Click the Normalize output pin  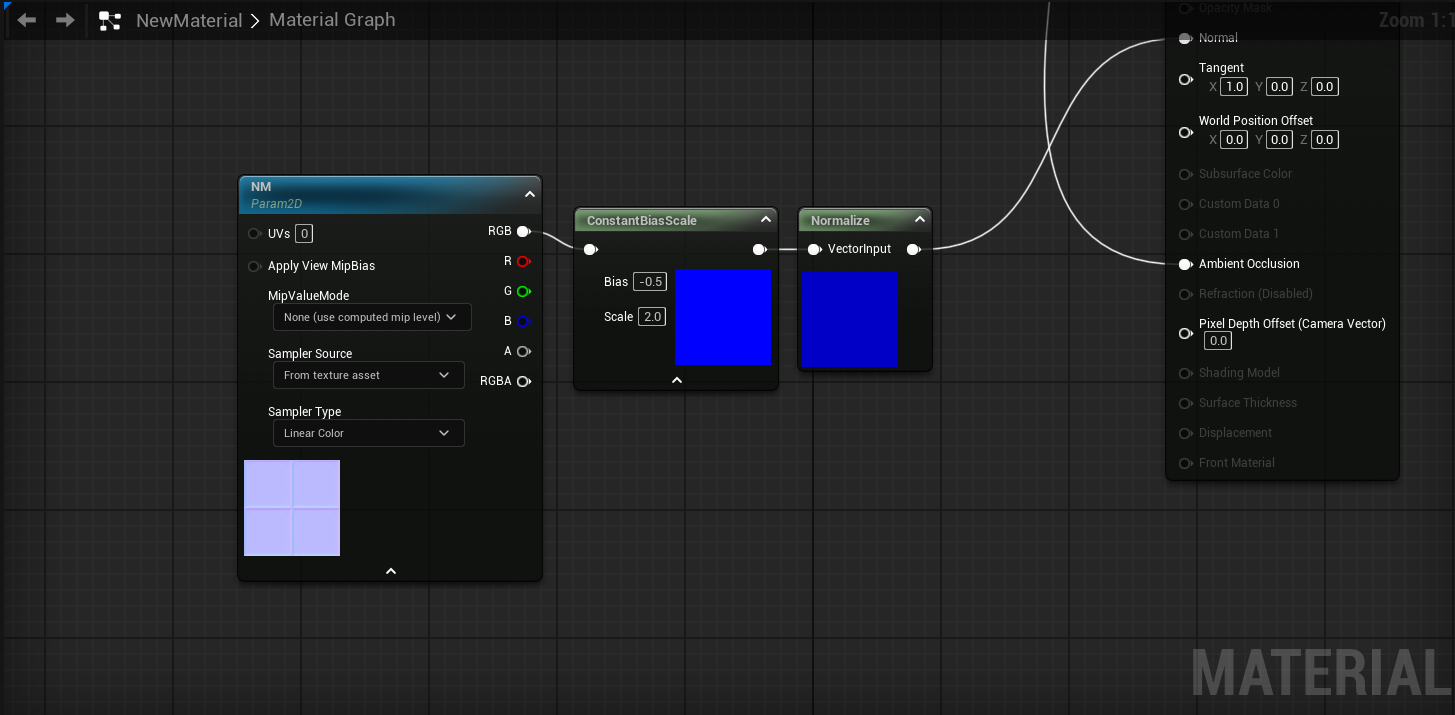tap(914, 249)
